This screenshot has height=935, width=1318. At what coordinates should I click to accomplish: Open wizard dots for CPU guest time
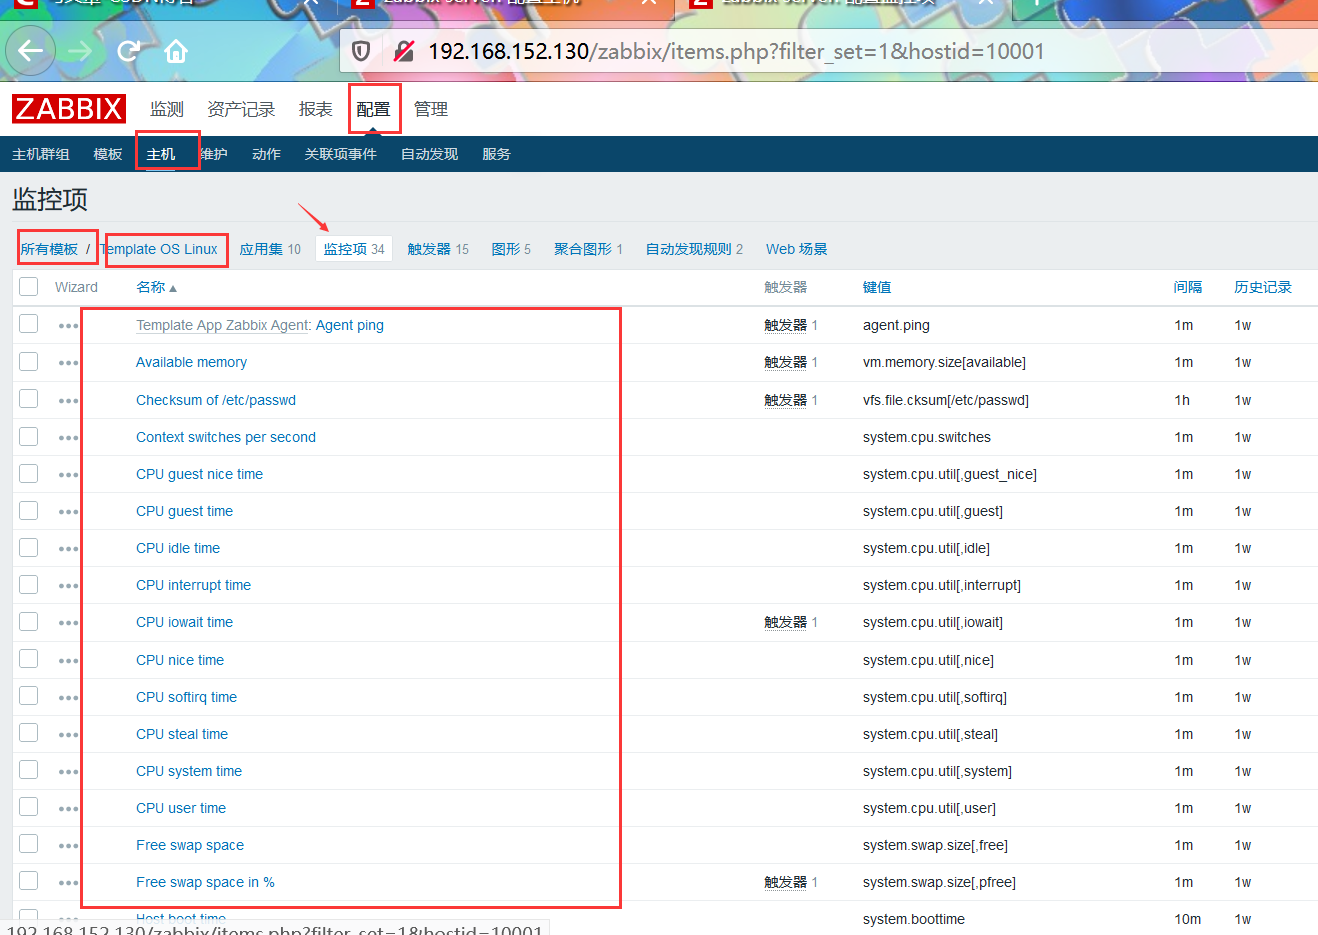pos(68,512)
